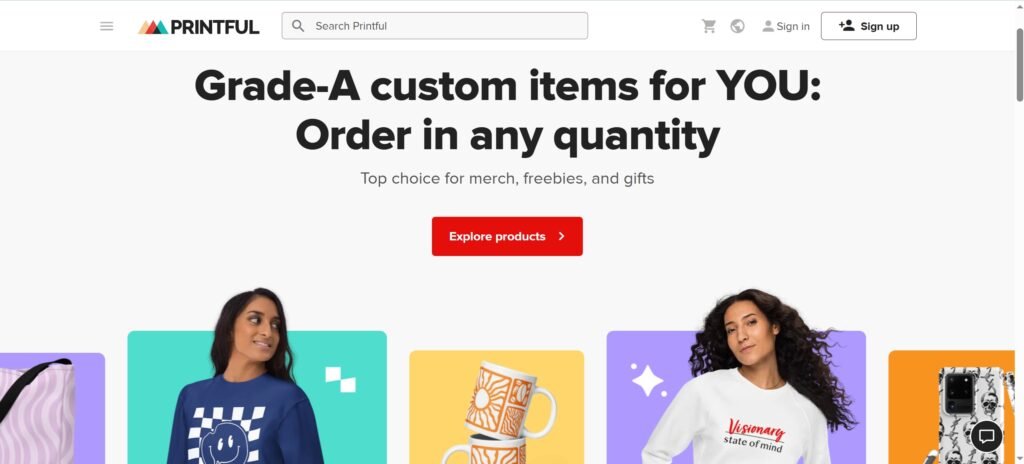The image size is (1024, 464).
Task: Open the shopping cart
Action: click(709, 26)
